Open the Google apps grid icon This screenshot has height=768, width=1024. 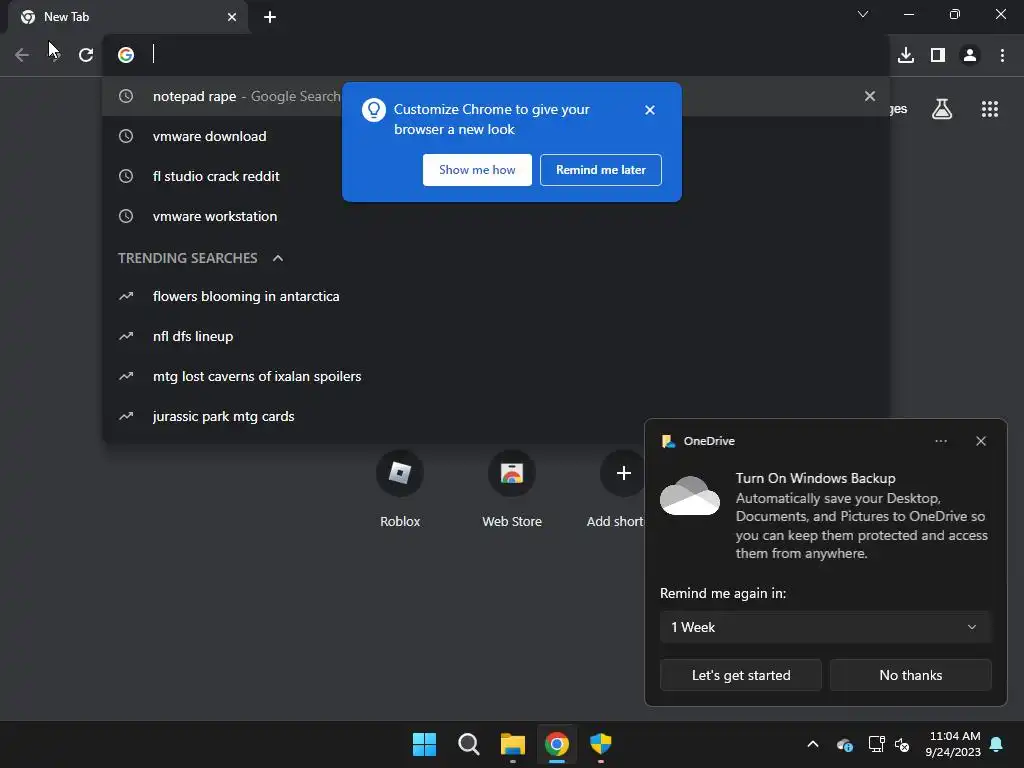coord(990,109)
